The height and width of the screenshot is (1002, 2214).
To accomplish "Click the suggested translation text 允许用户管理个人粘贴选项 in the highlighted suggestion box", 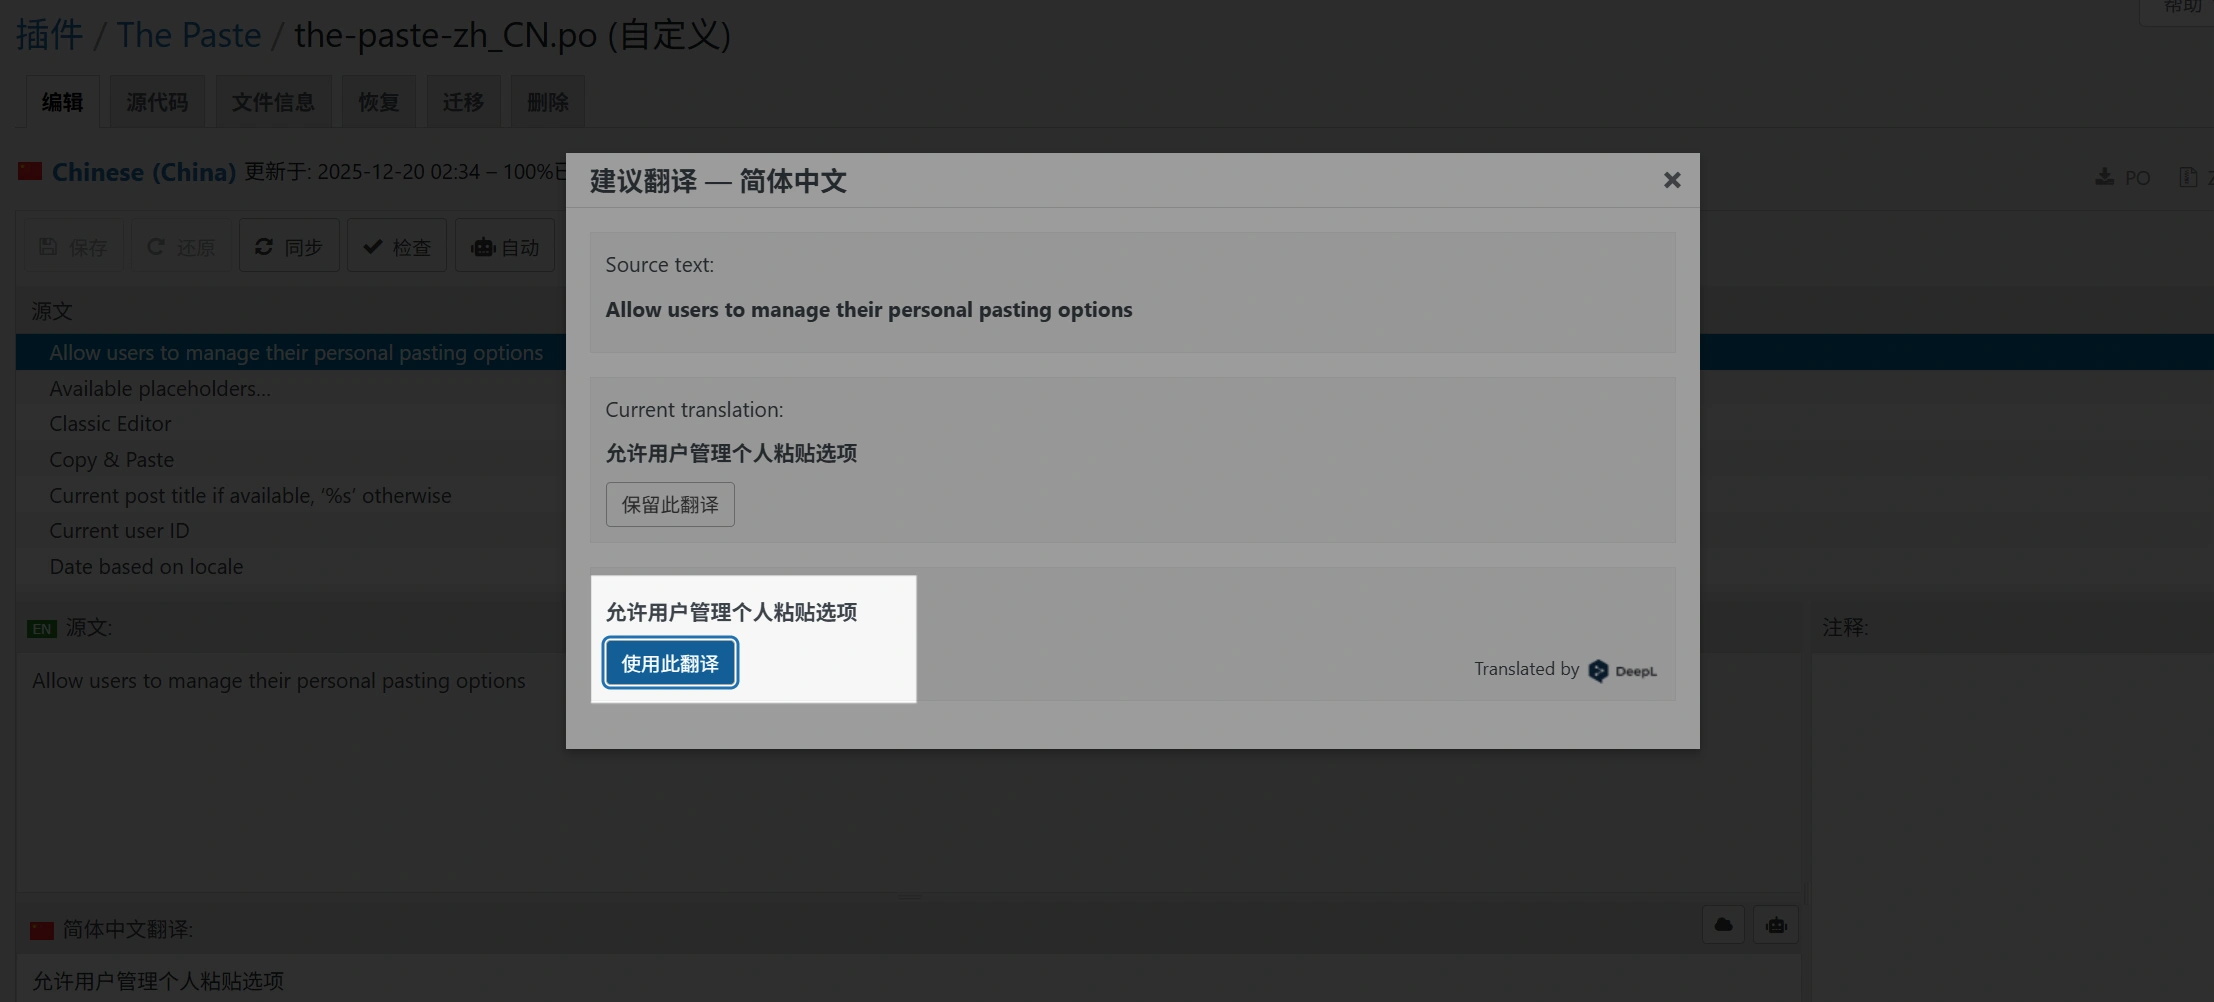I will (x=731, y=612).
